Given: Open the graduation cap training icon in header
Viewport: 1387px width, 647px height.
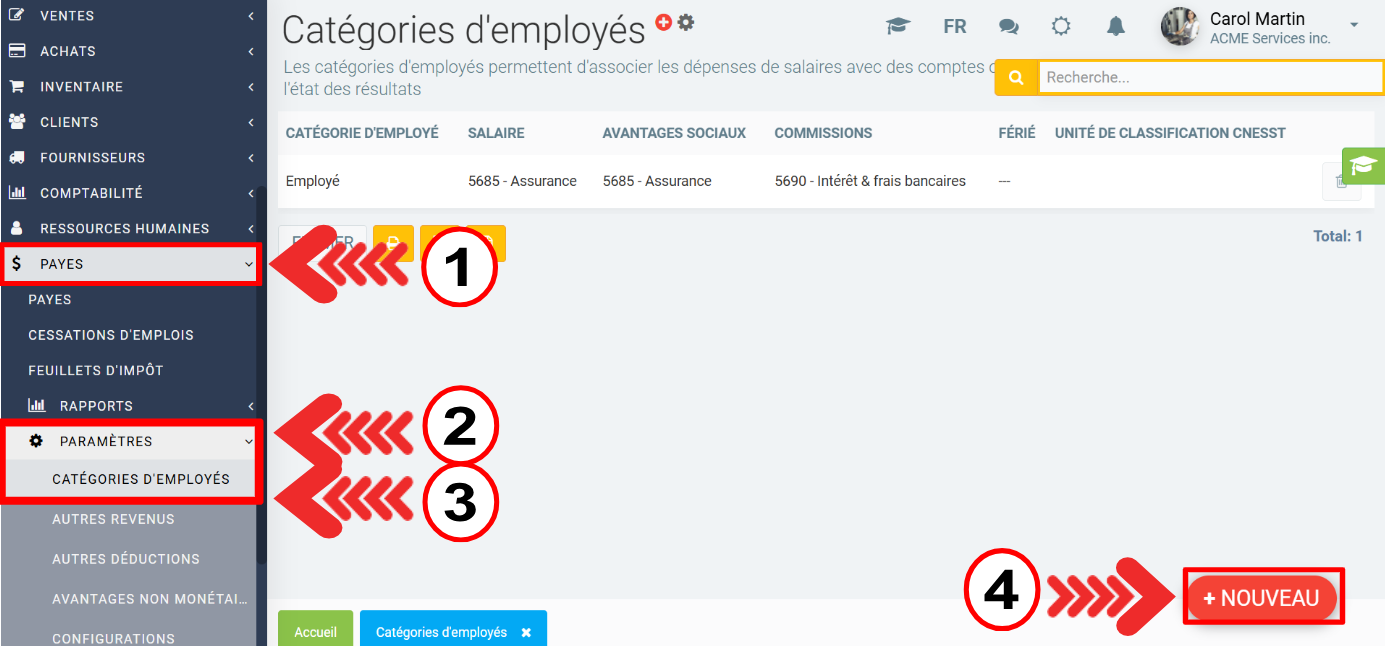Looking at the screenshot, I should point(898,27).
